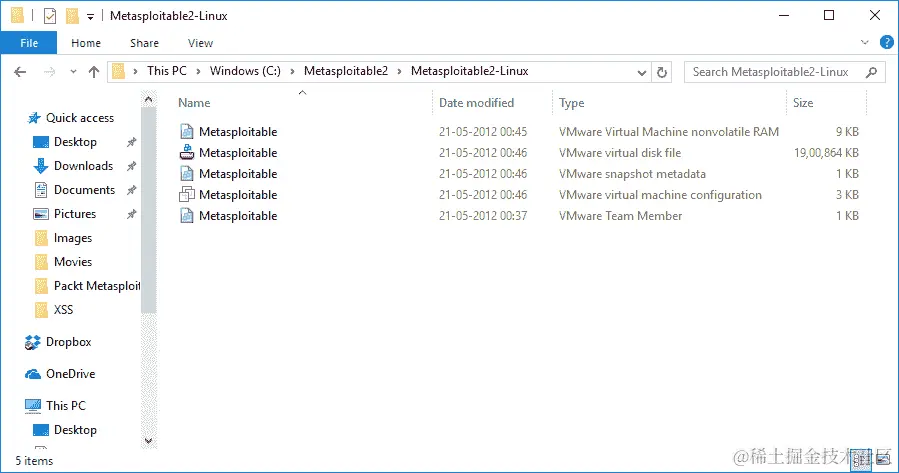Switch to details view icon in status bar

coord(862,460)
